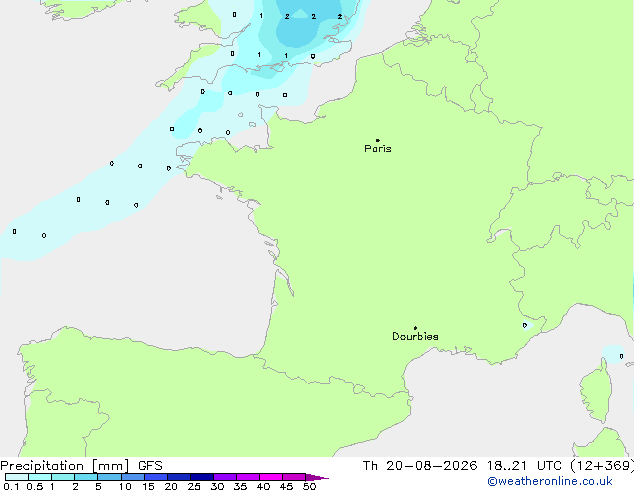
Task: Open the weatheronline.co.uk copyright link
Action: tap(550, 481)
